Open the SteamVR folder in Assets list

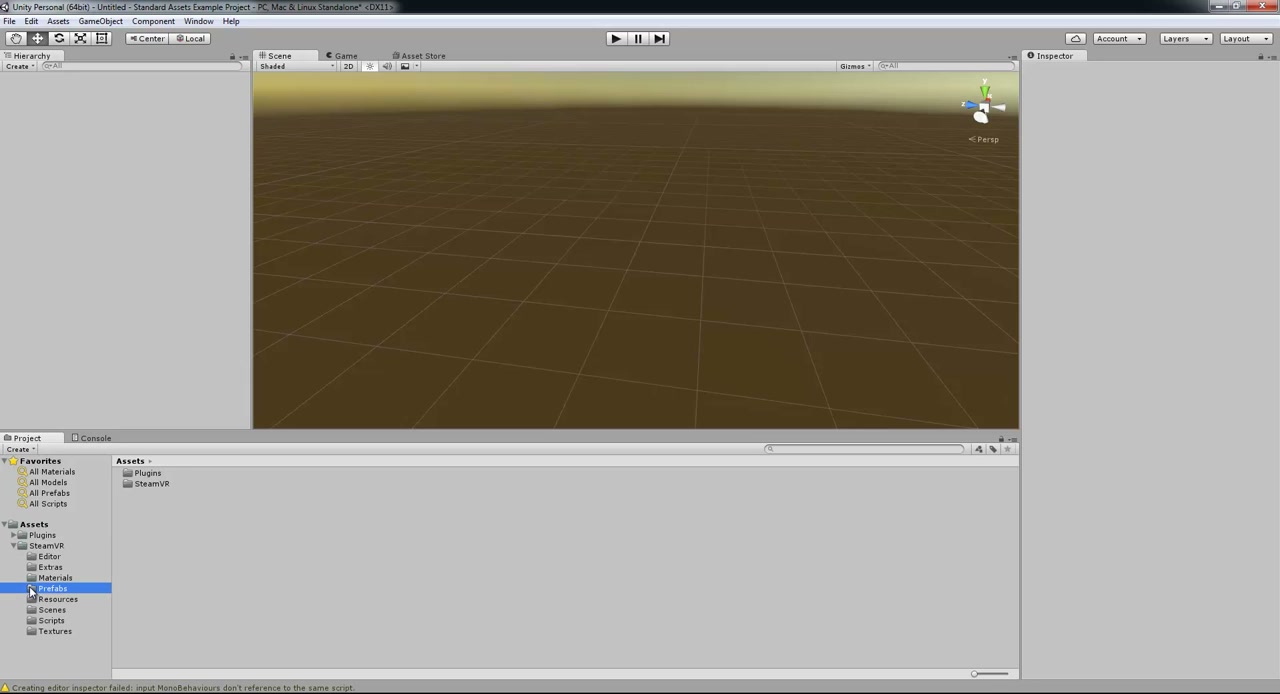pyautogui.click(x=146, y=484)
